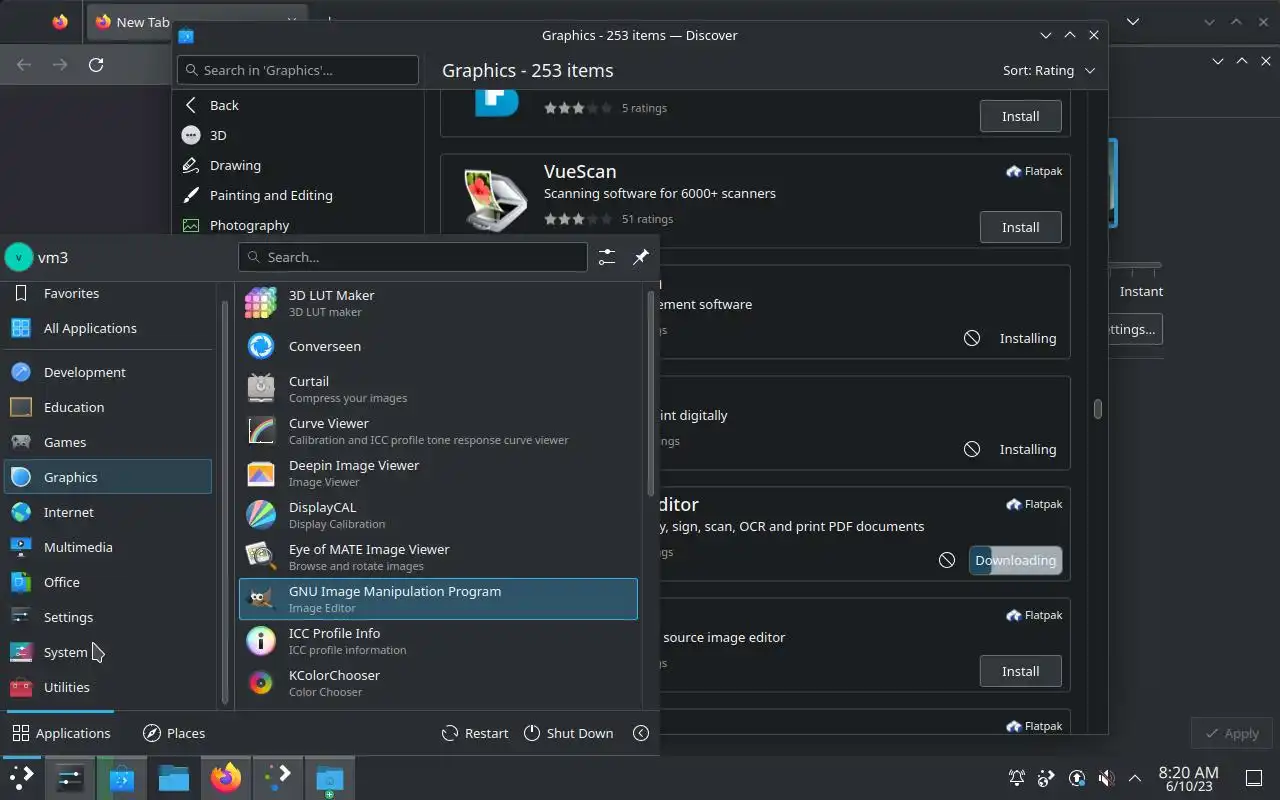Open launcher configuration settings icon
The width and height of the screenshot is (1280, 800).
pyautogui.click(x=607, y=257)
